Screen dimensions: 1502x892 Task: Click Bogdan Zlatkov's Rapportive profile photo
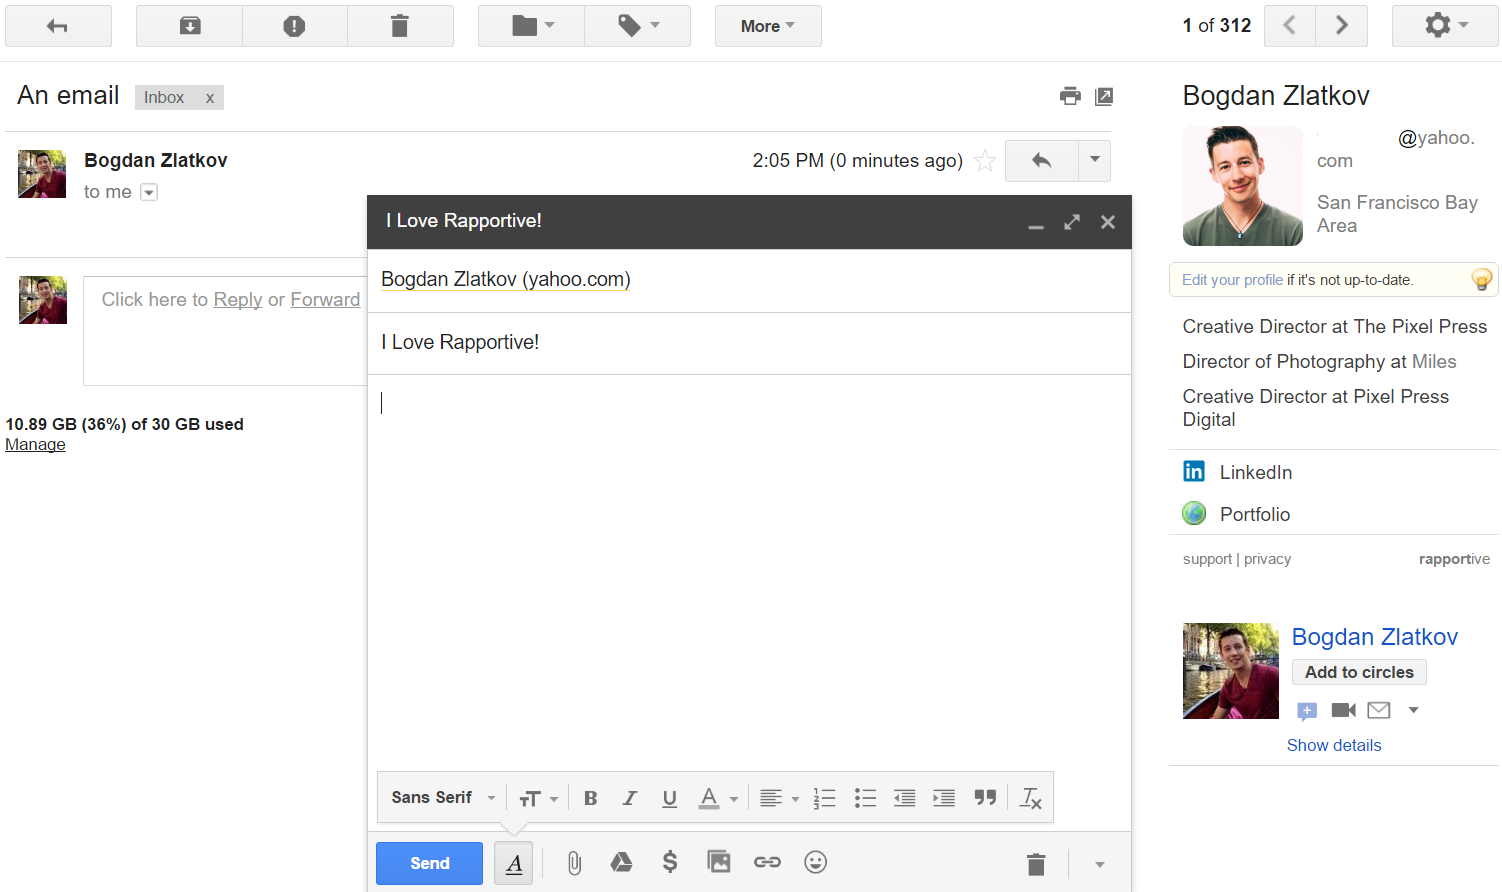(1243, 186)
